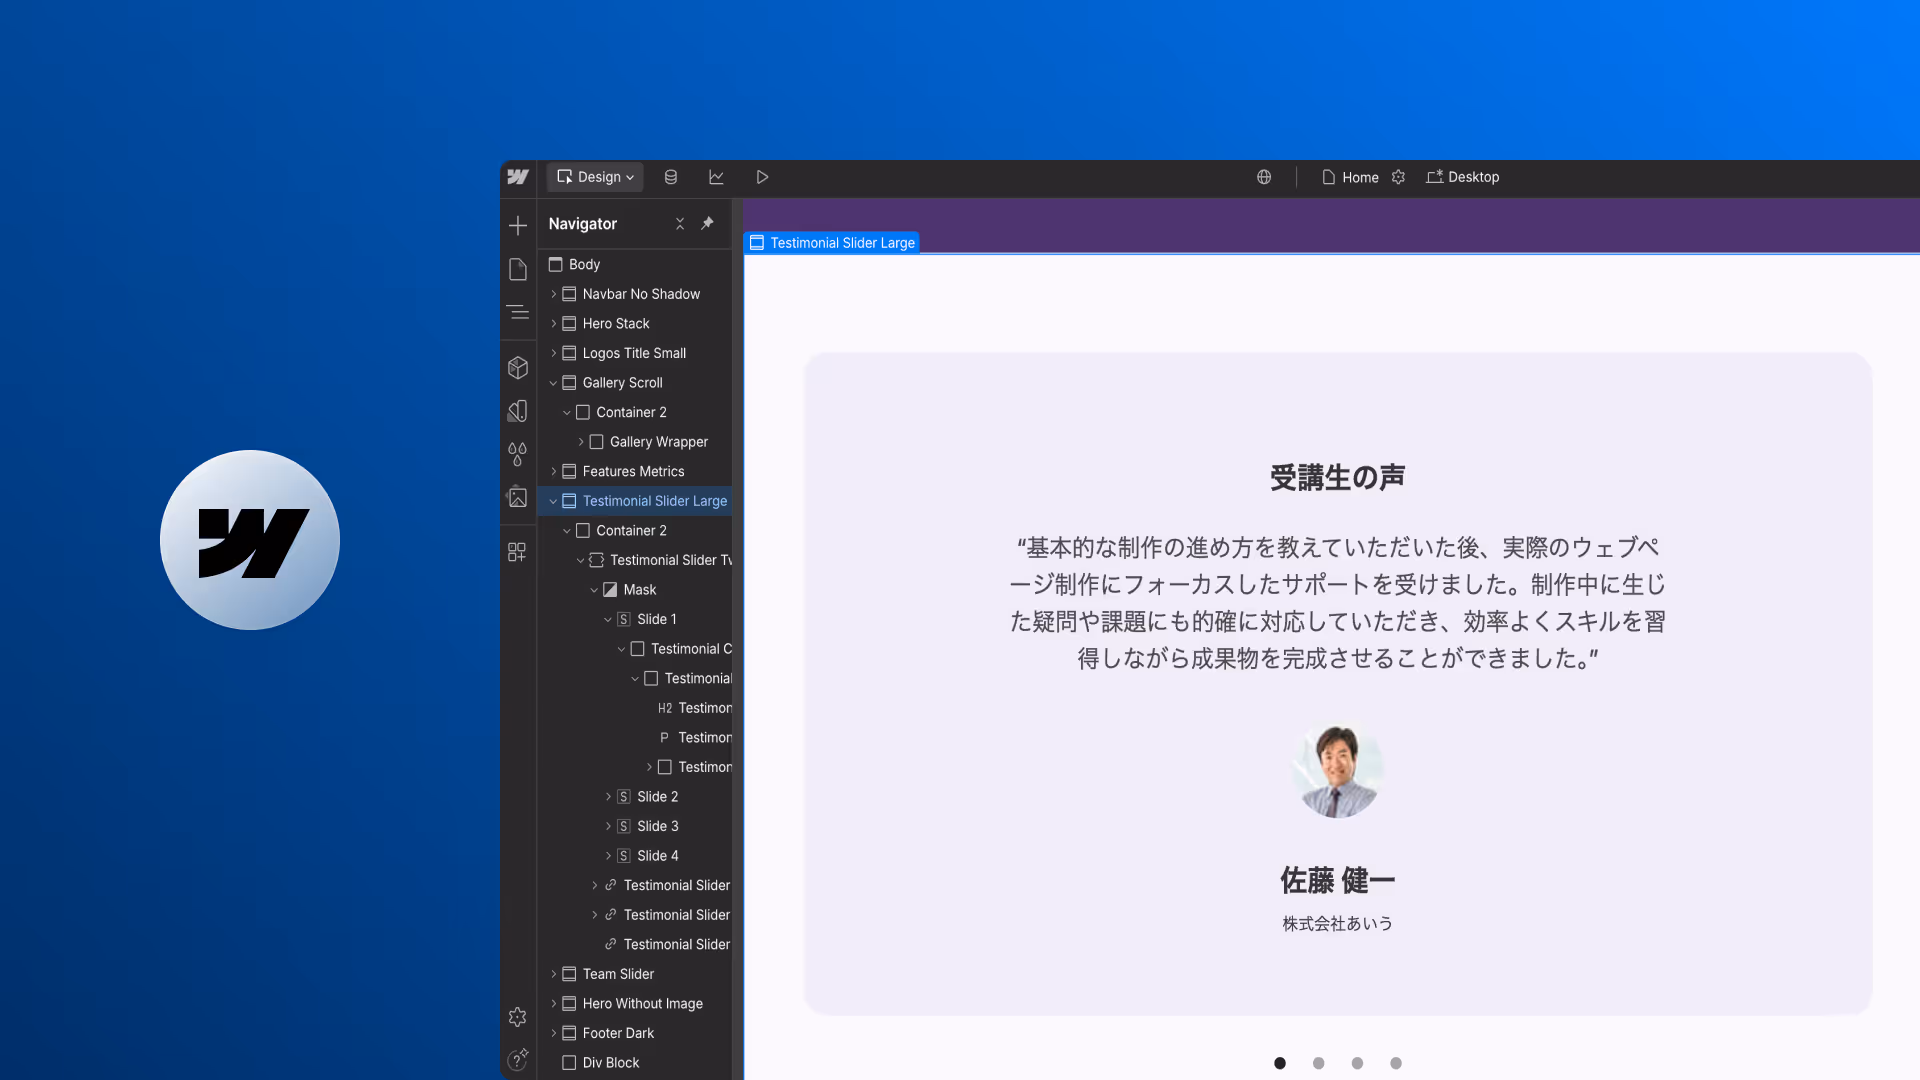Open the Analyze chart icon
This screenshot has width=1920, height=1080.
pos(716,177)
